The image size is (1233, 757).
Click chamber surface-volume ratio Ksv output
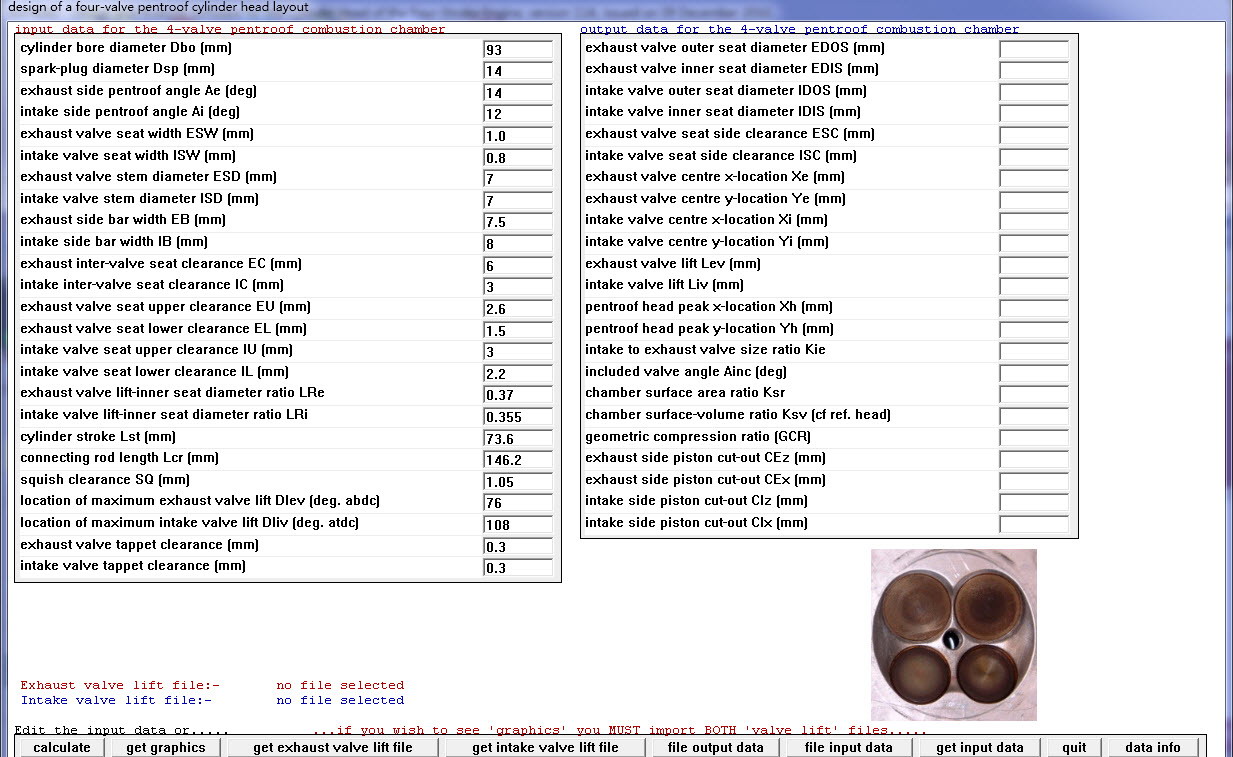point(1034,416)
